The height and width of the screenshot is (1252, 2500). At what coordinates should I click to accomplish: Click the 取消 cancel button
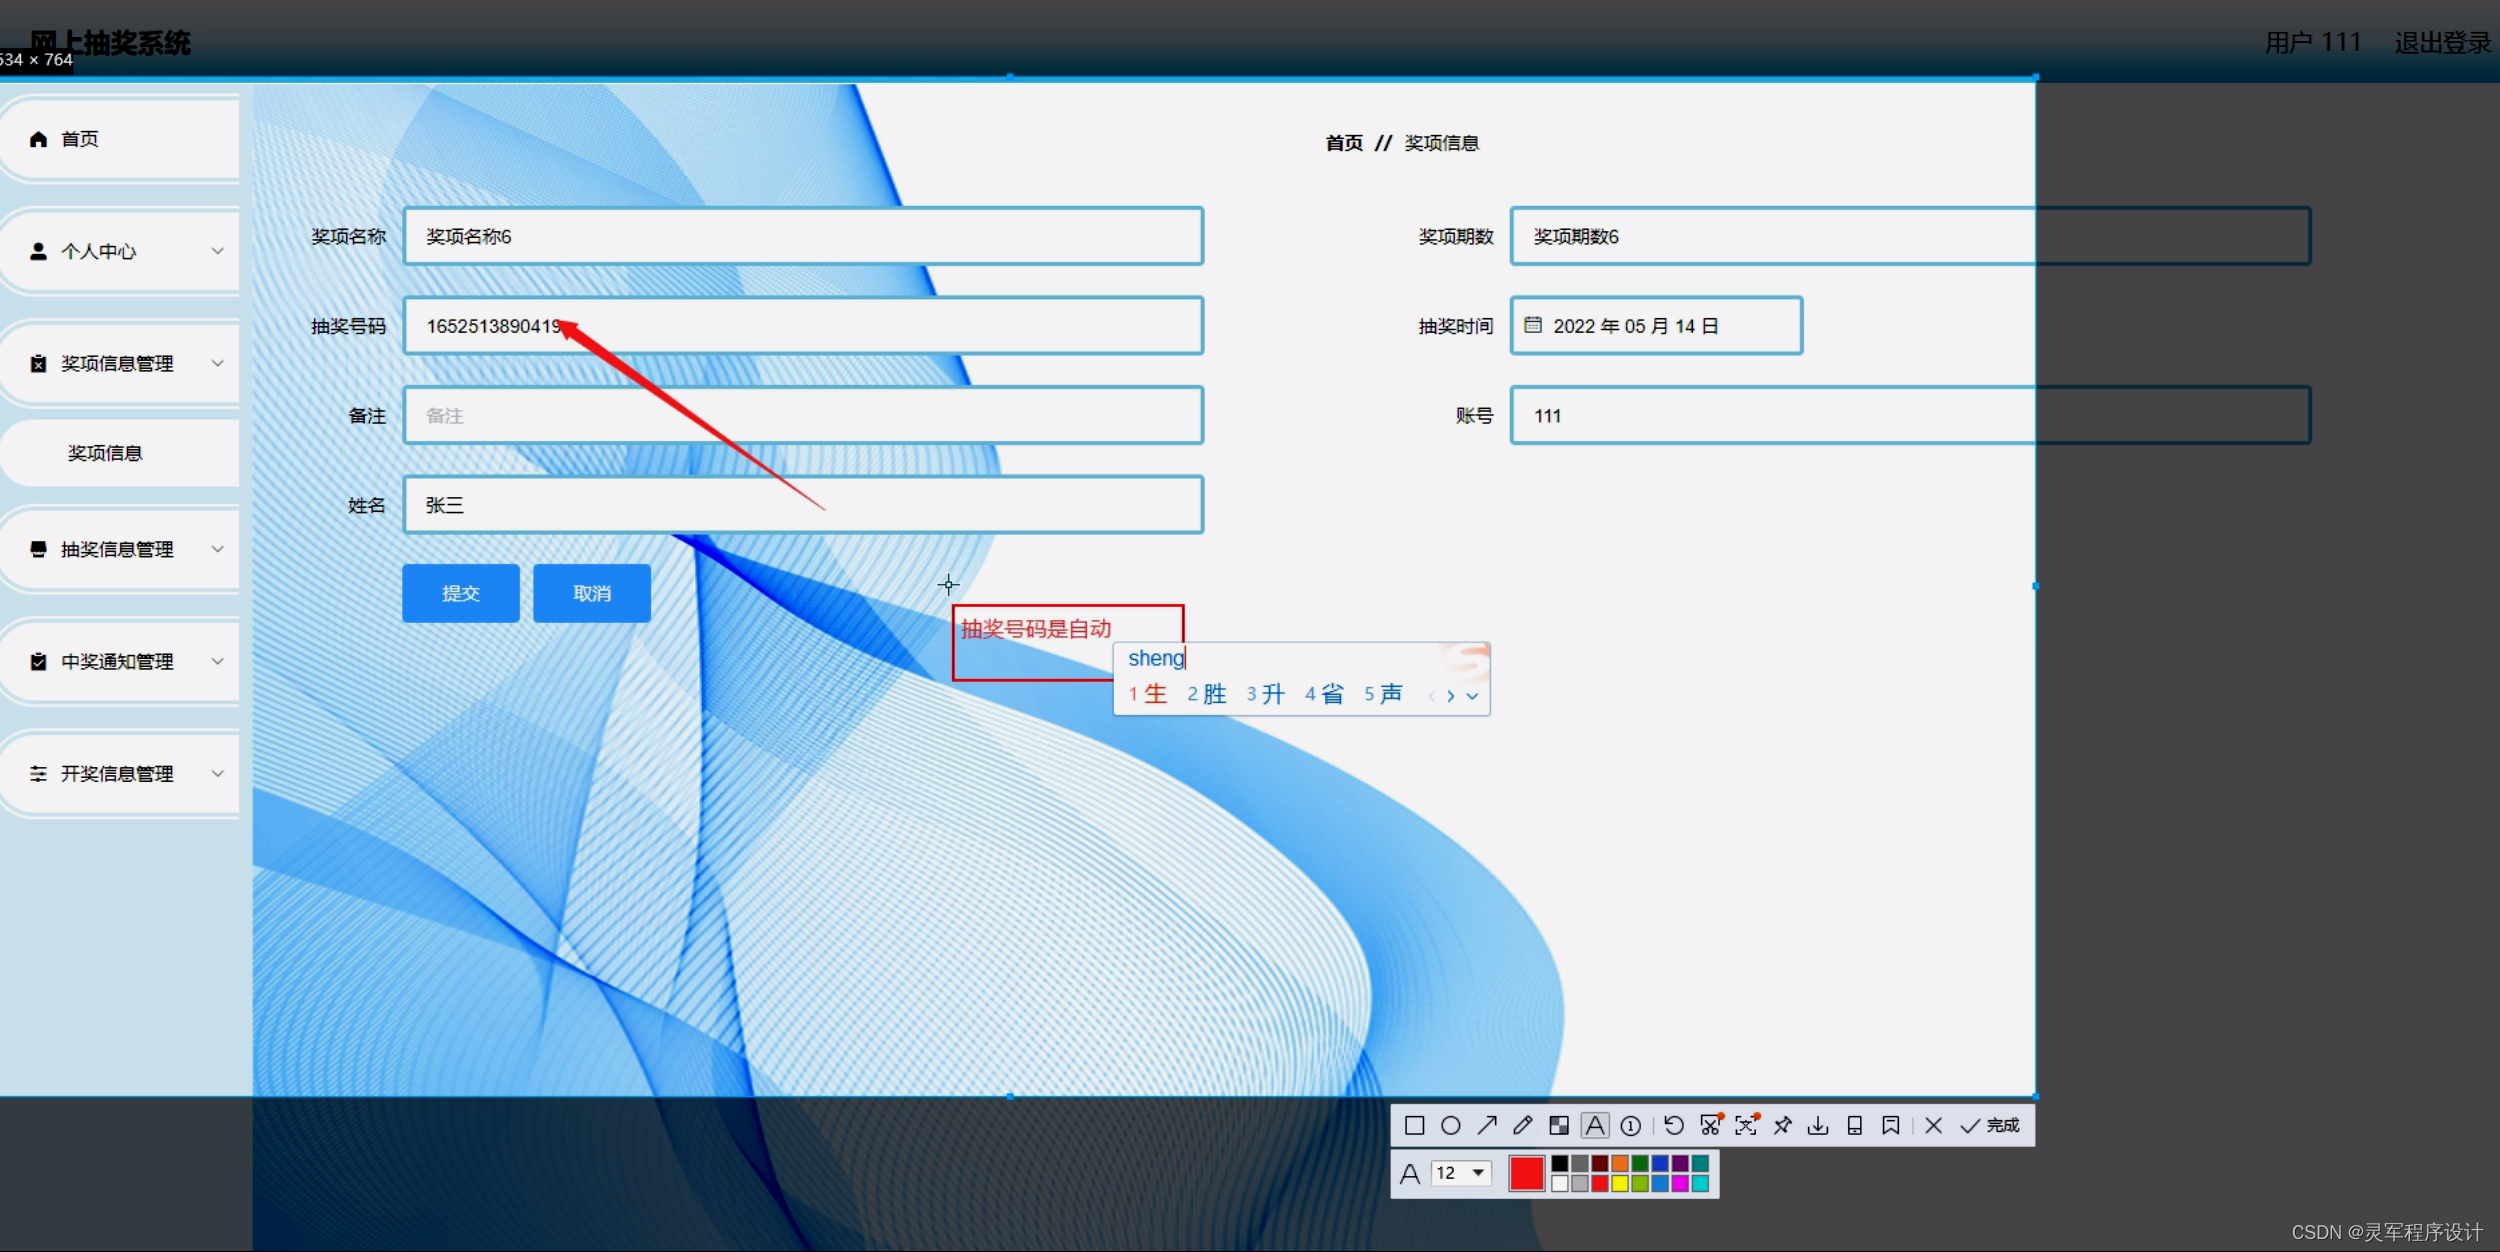pyautogui.click(x=591, y=593)
